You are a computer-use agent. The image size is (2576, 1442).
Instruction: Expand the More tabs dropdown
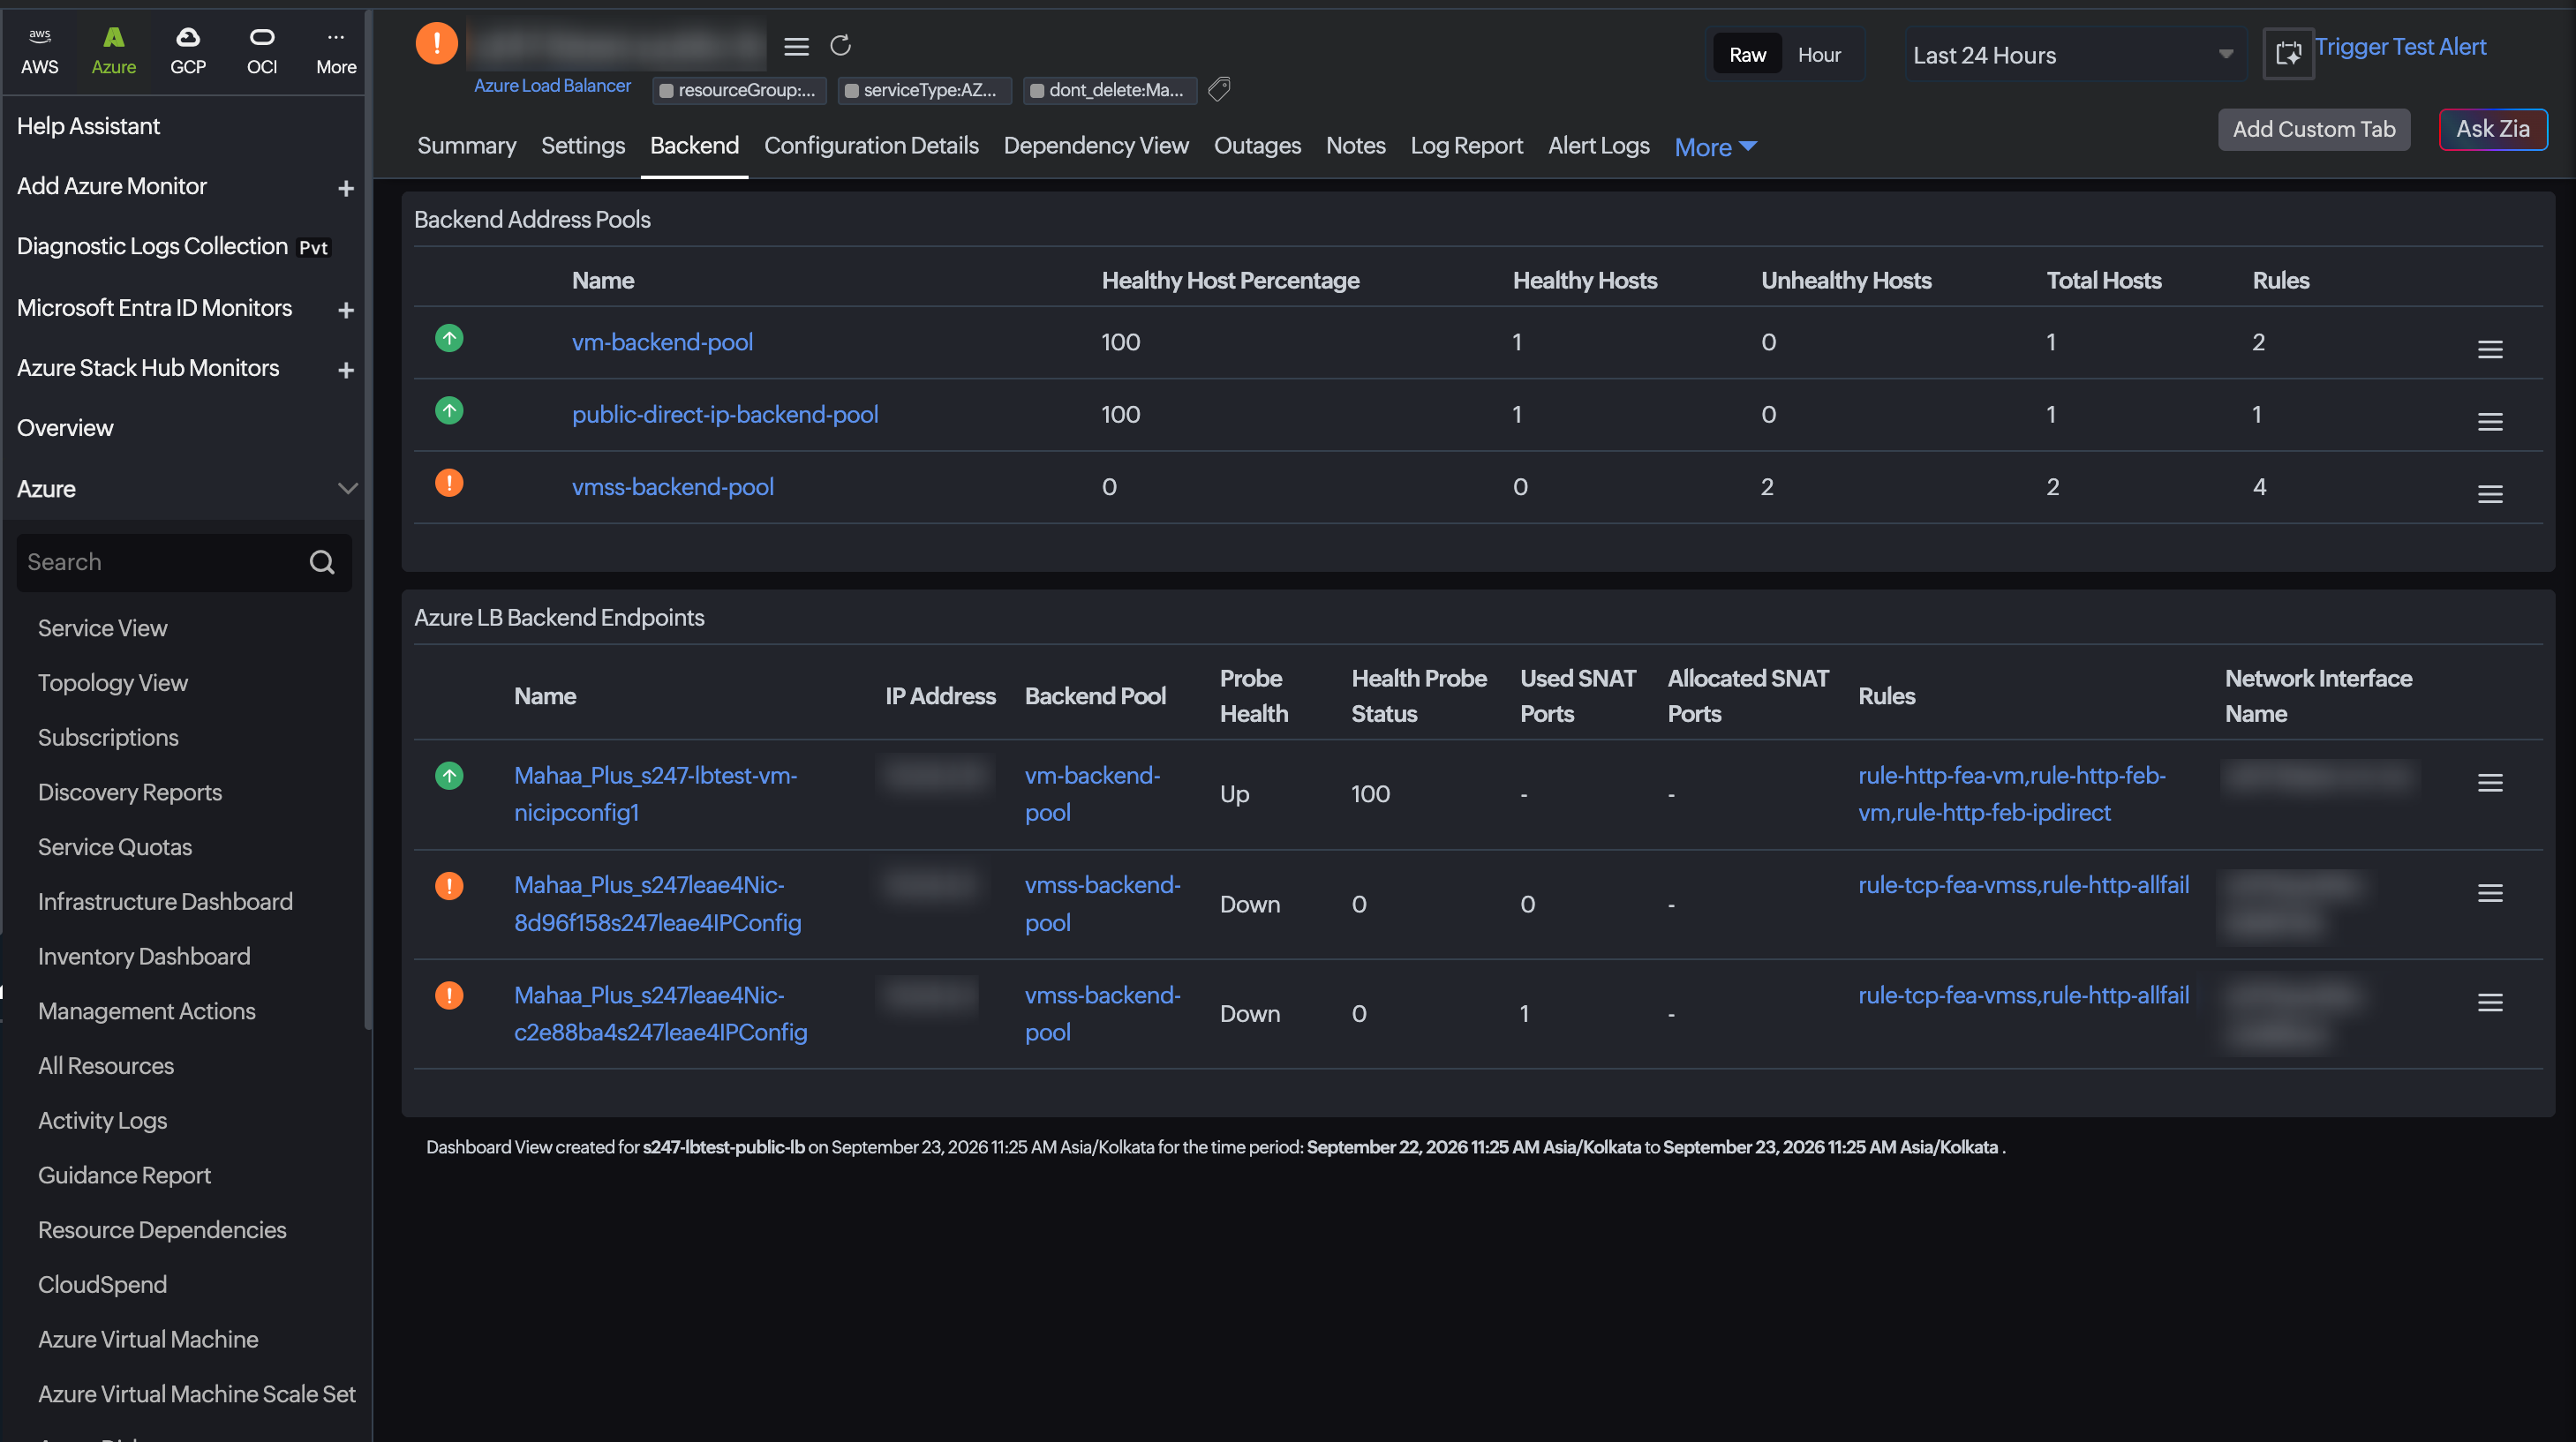click(x=1715, y=147)
